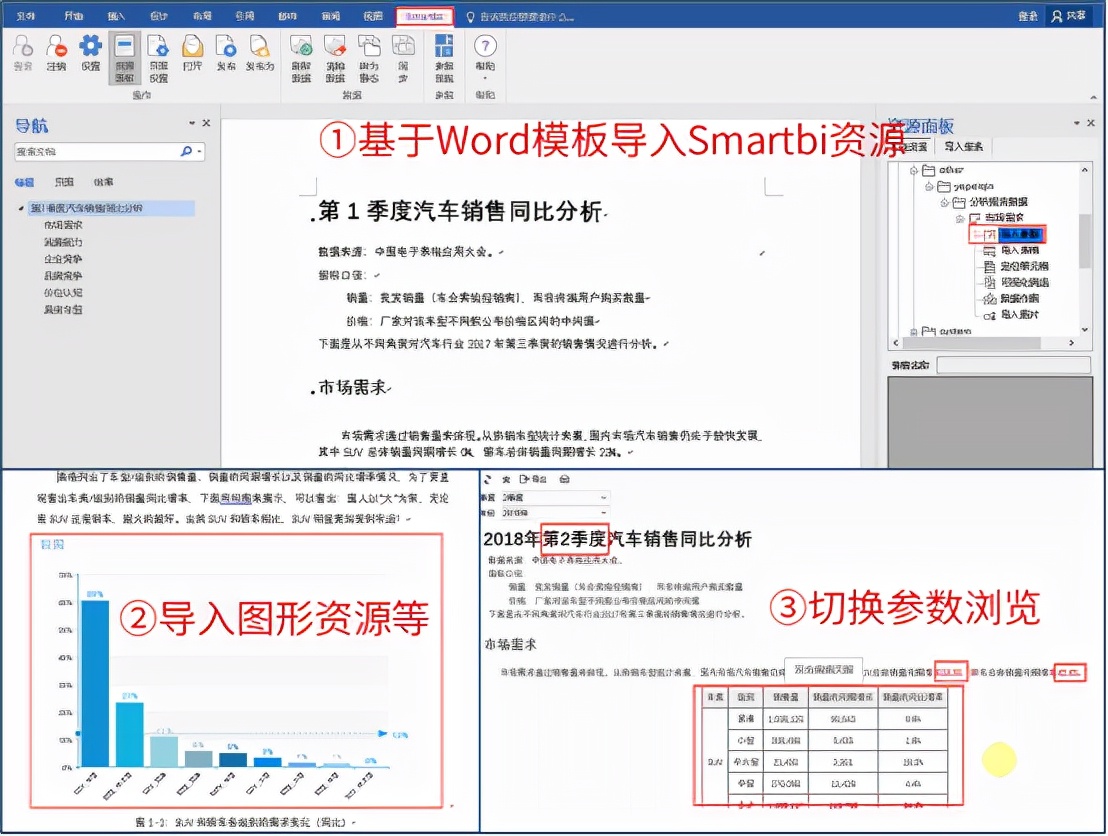The image size is (1108, 836).
Task: Open the File tab in the ribbon
Action: click(x=26, y=16)
